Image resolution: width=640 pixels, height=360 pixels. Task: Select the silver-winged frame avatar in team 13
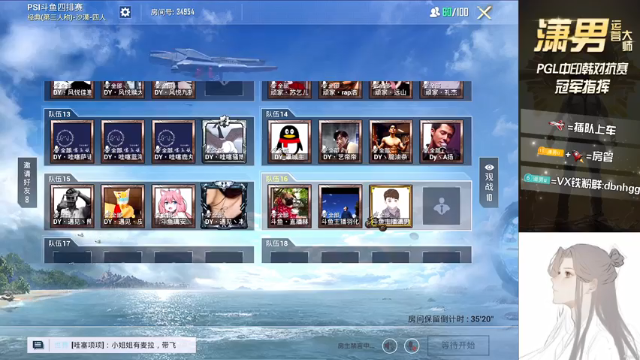[x=224, y=141]
